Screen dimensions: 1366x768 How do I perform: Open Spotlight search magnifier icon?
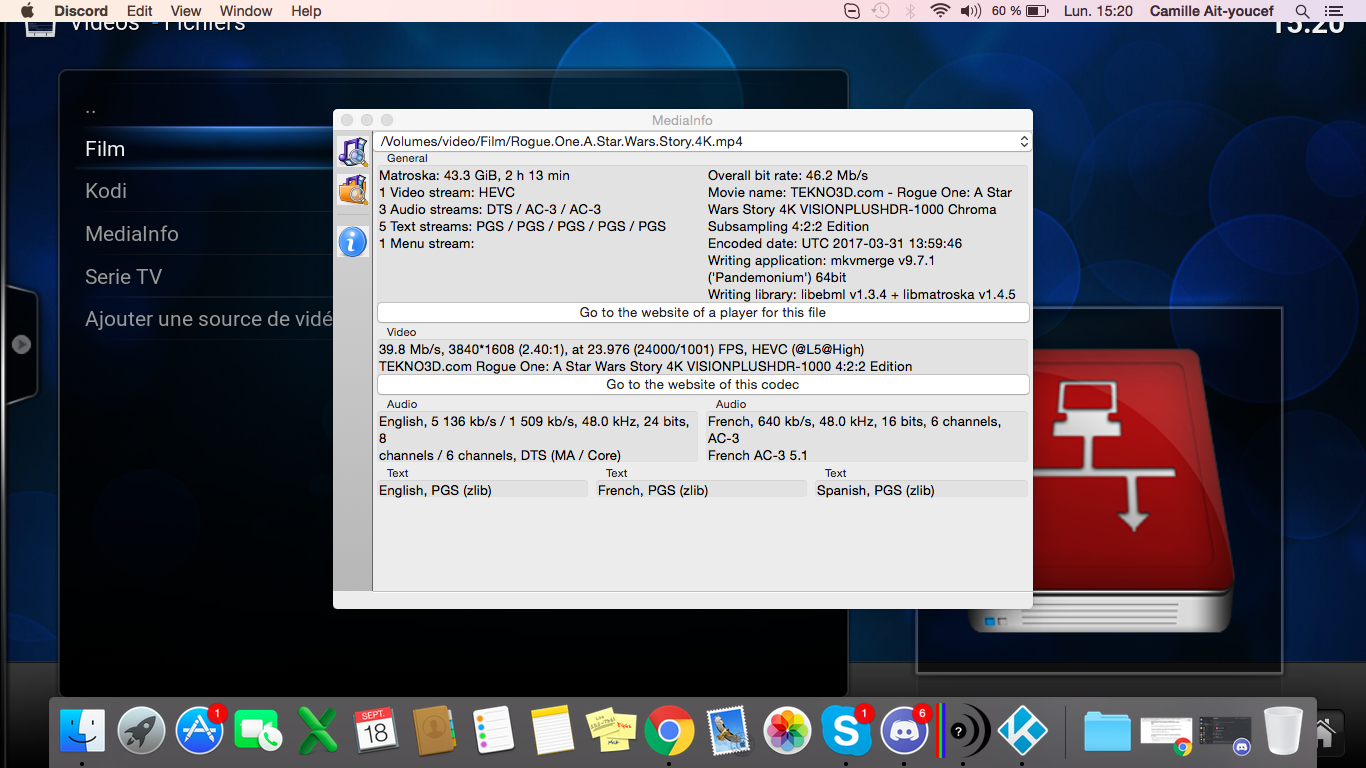pos(1302,11)
